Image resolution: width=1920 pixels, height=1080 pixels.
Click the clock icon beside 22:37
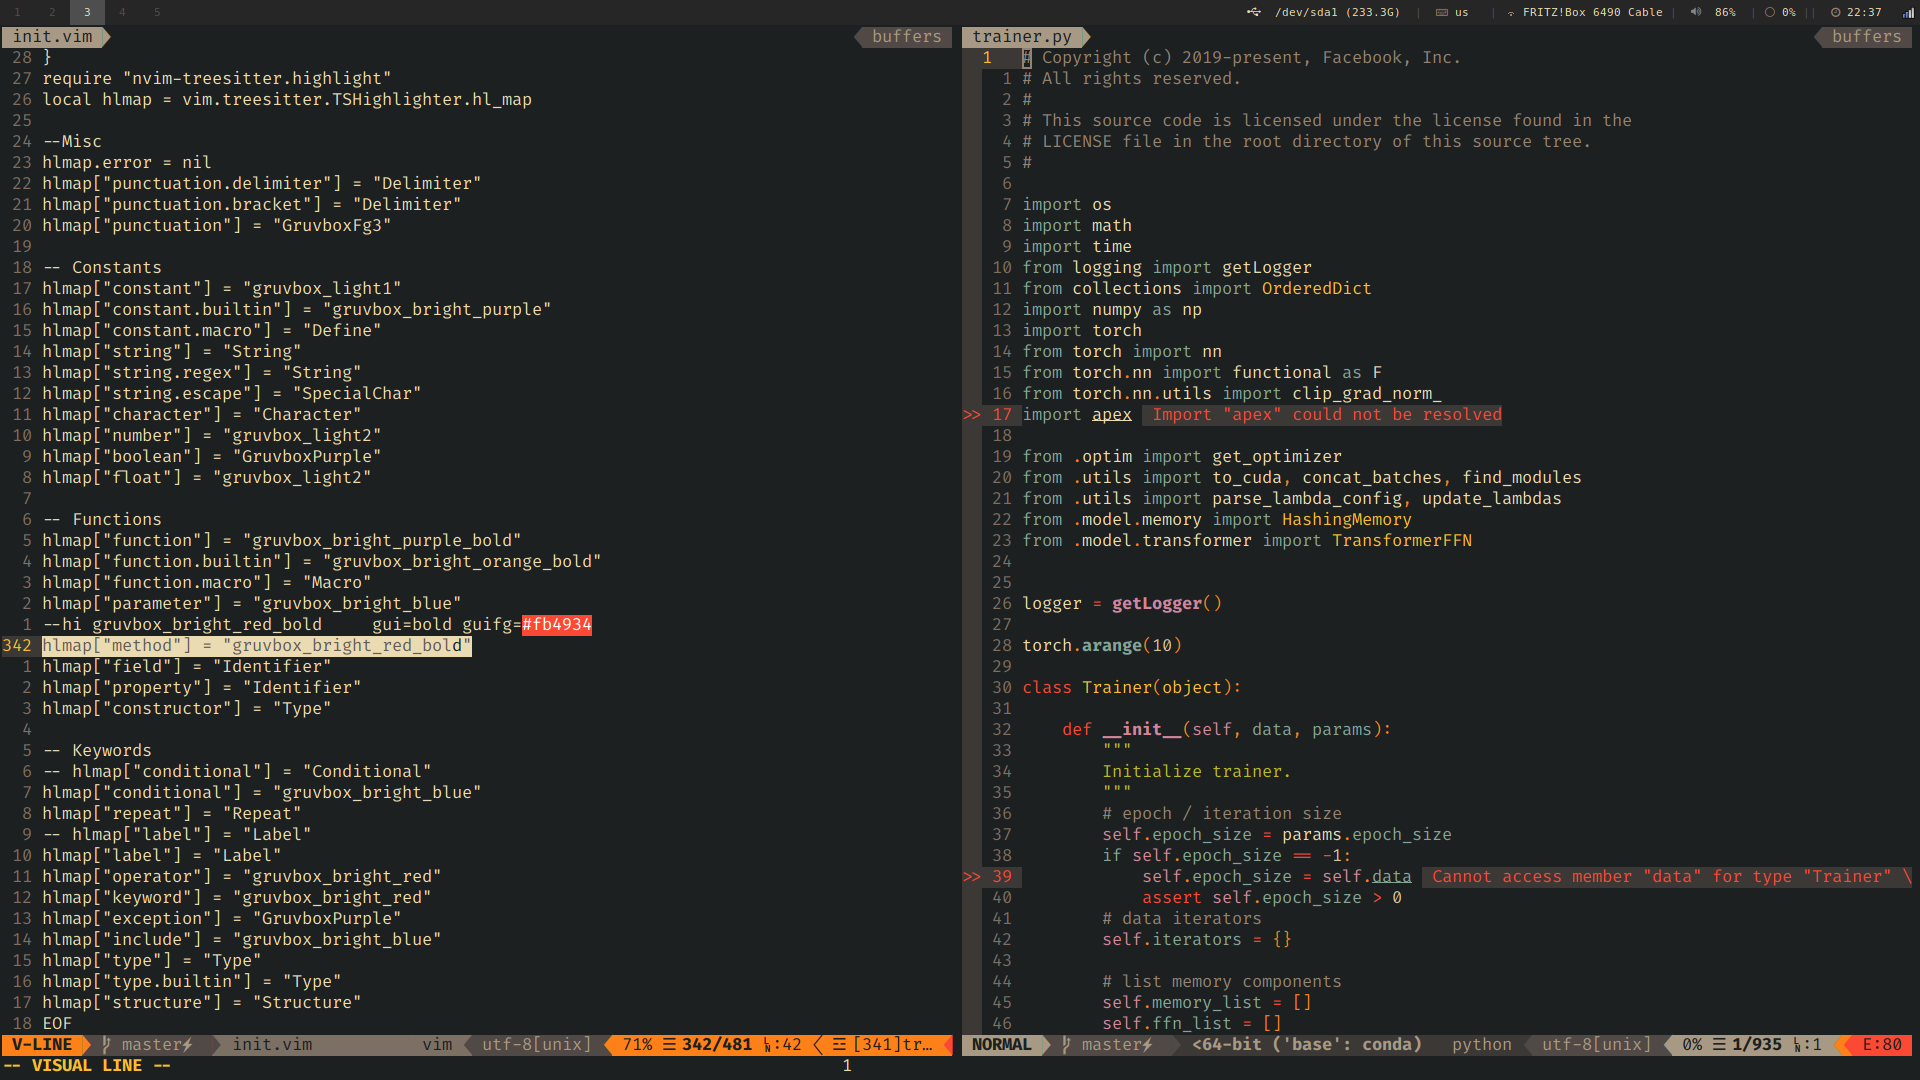1835,12
